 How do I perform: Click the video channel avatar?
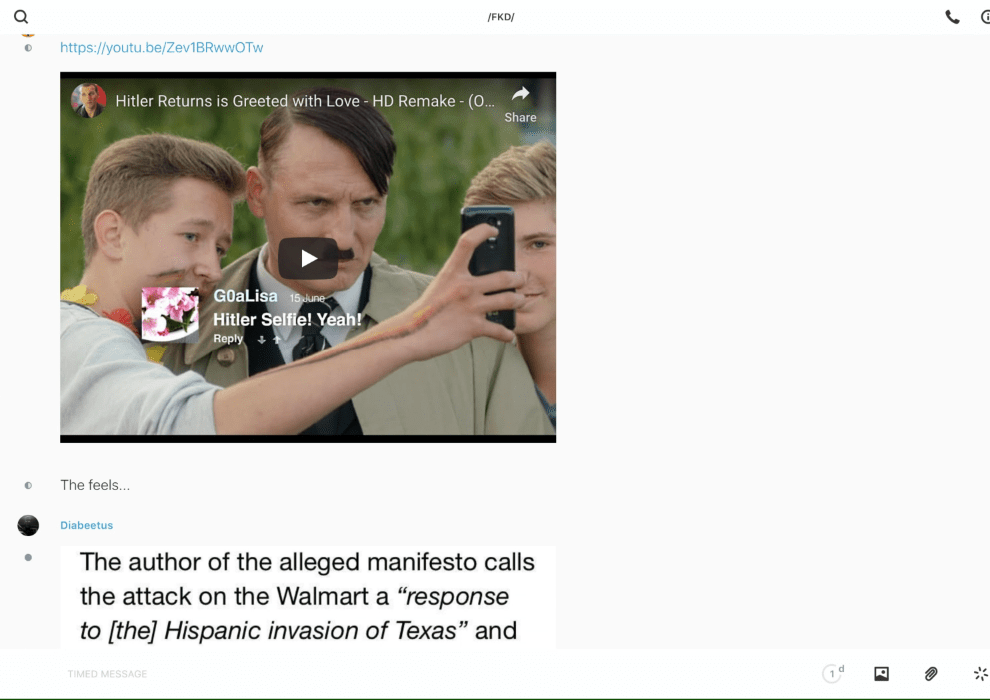pyautogui.click(x=88, y=101)
